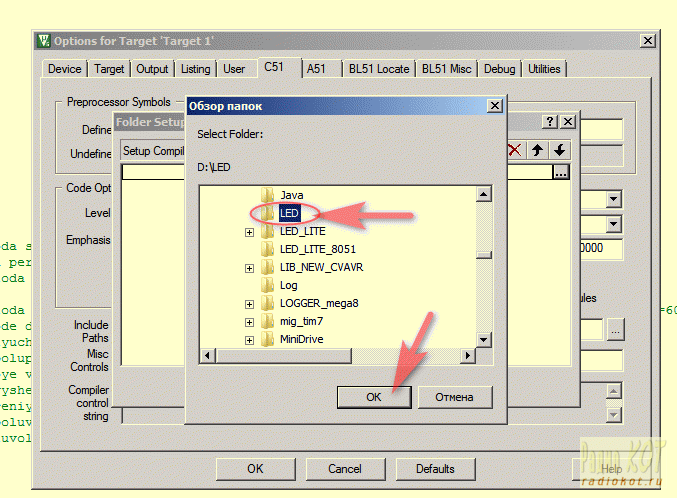
Task: Select the mig_tim7 folder
Action: (x=301, y=321)
